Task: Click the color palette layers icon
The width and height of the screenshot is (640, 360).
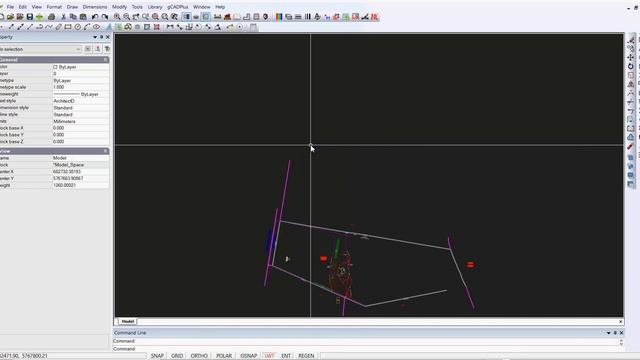Action: (279, 17)
